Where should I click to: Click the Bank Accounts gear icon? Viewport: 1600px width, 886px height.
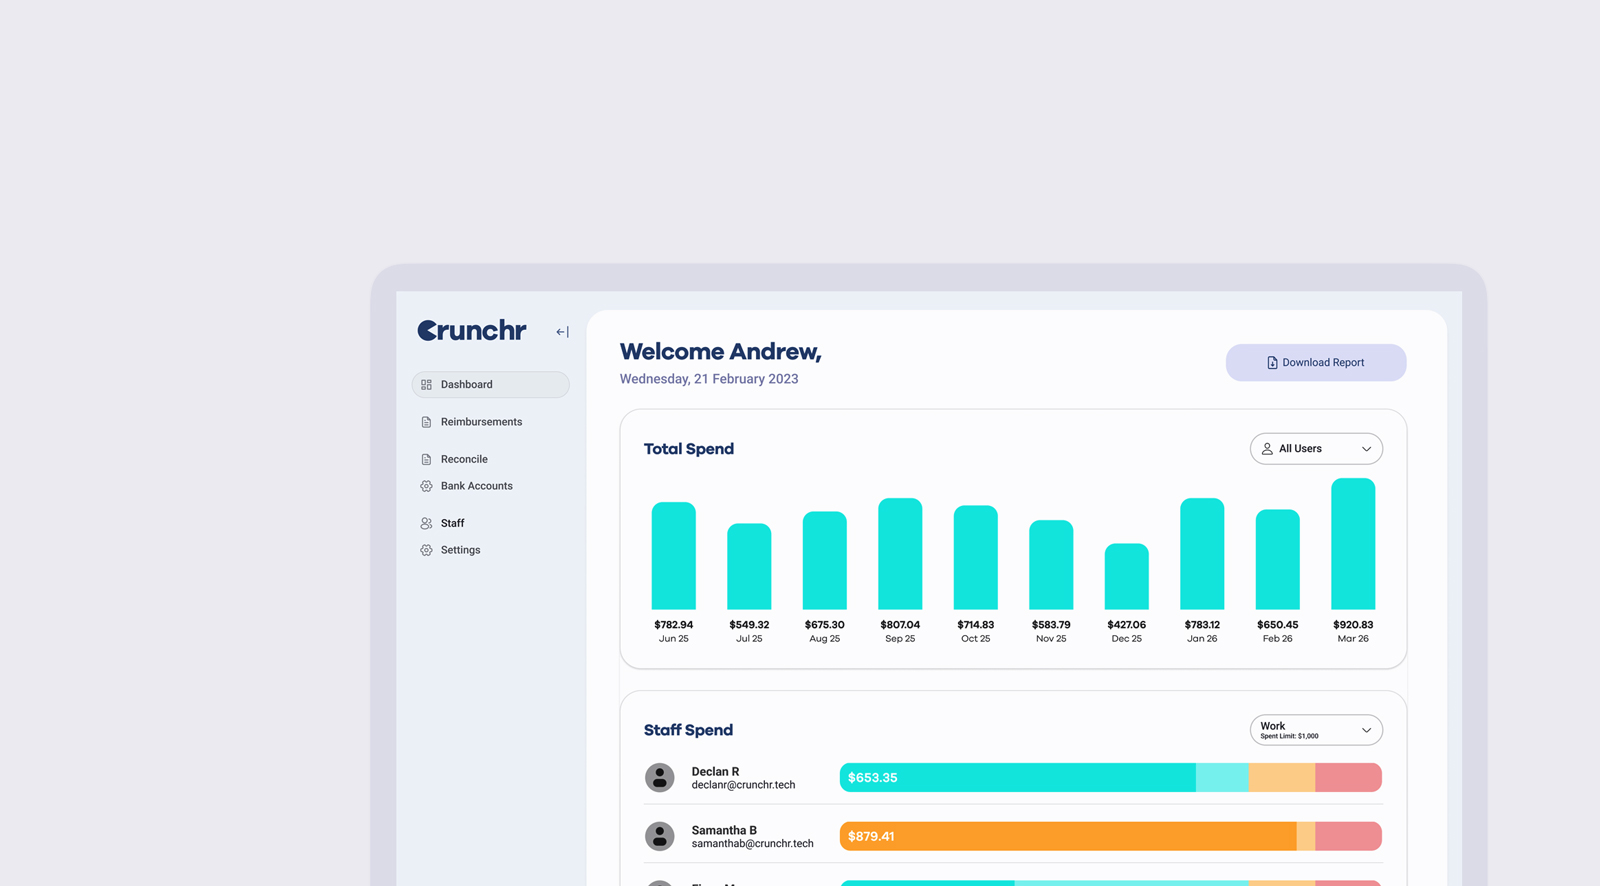tap(426, 486)
